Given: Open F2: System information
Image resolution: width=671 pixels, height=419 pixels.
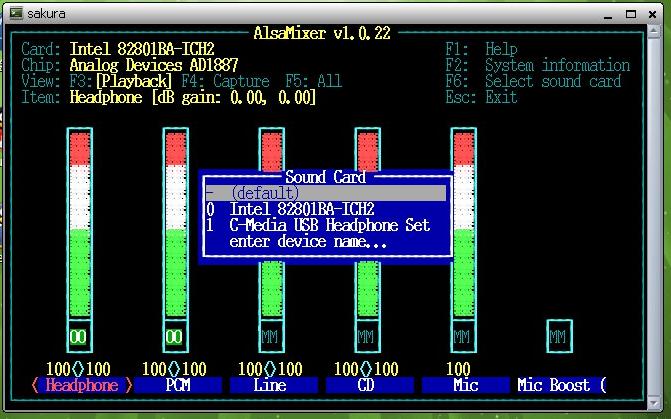Looking at the screenshot, I should (537, 65).
